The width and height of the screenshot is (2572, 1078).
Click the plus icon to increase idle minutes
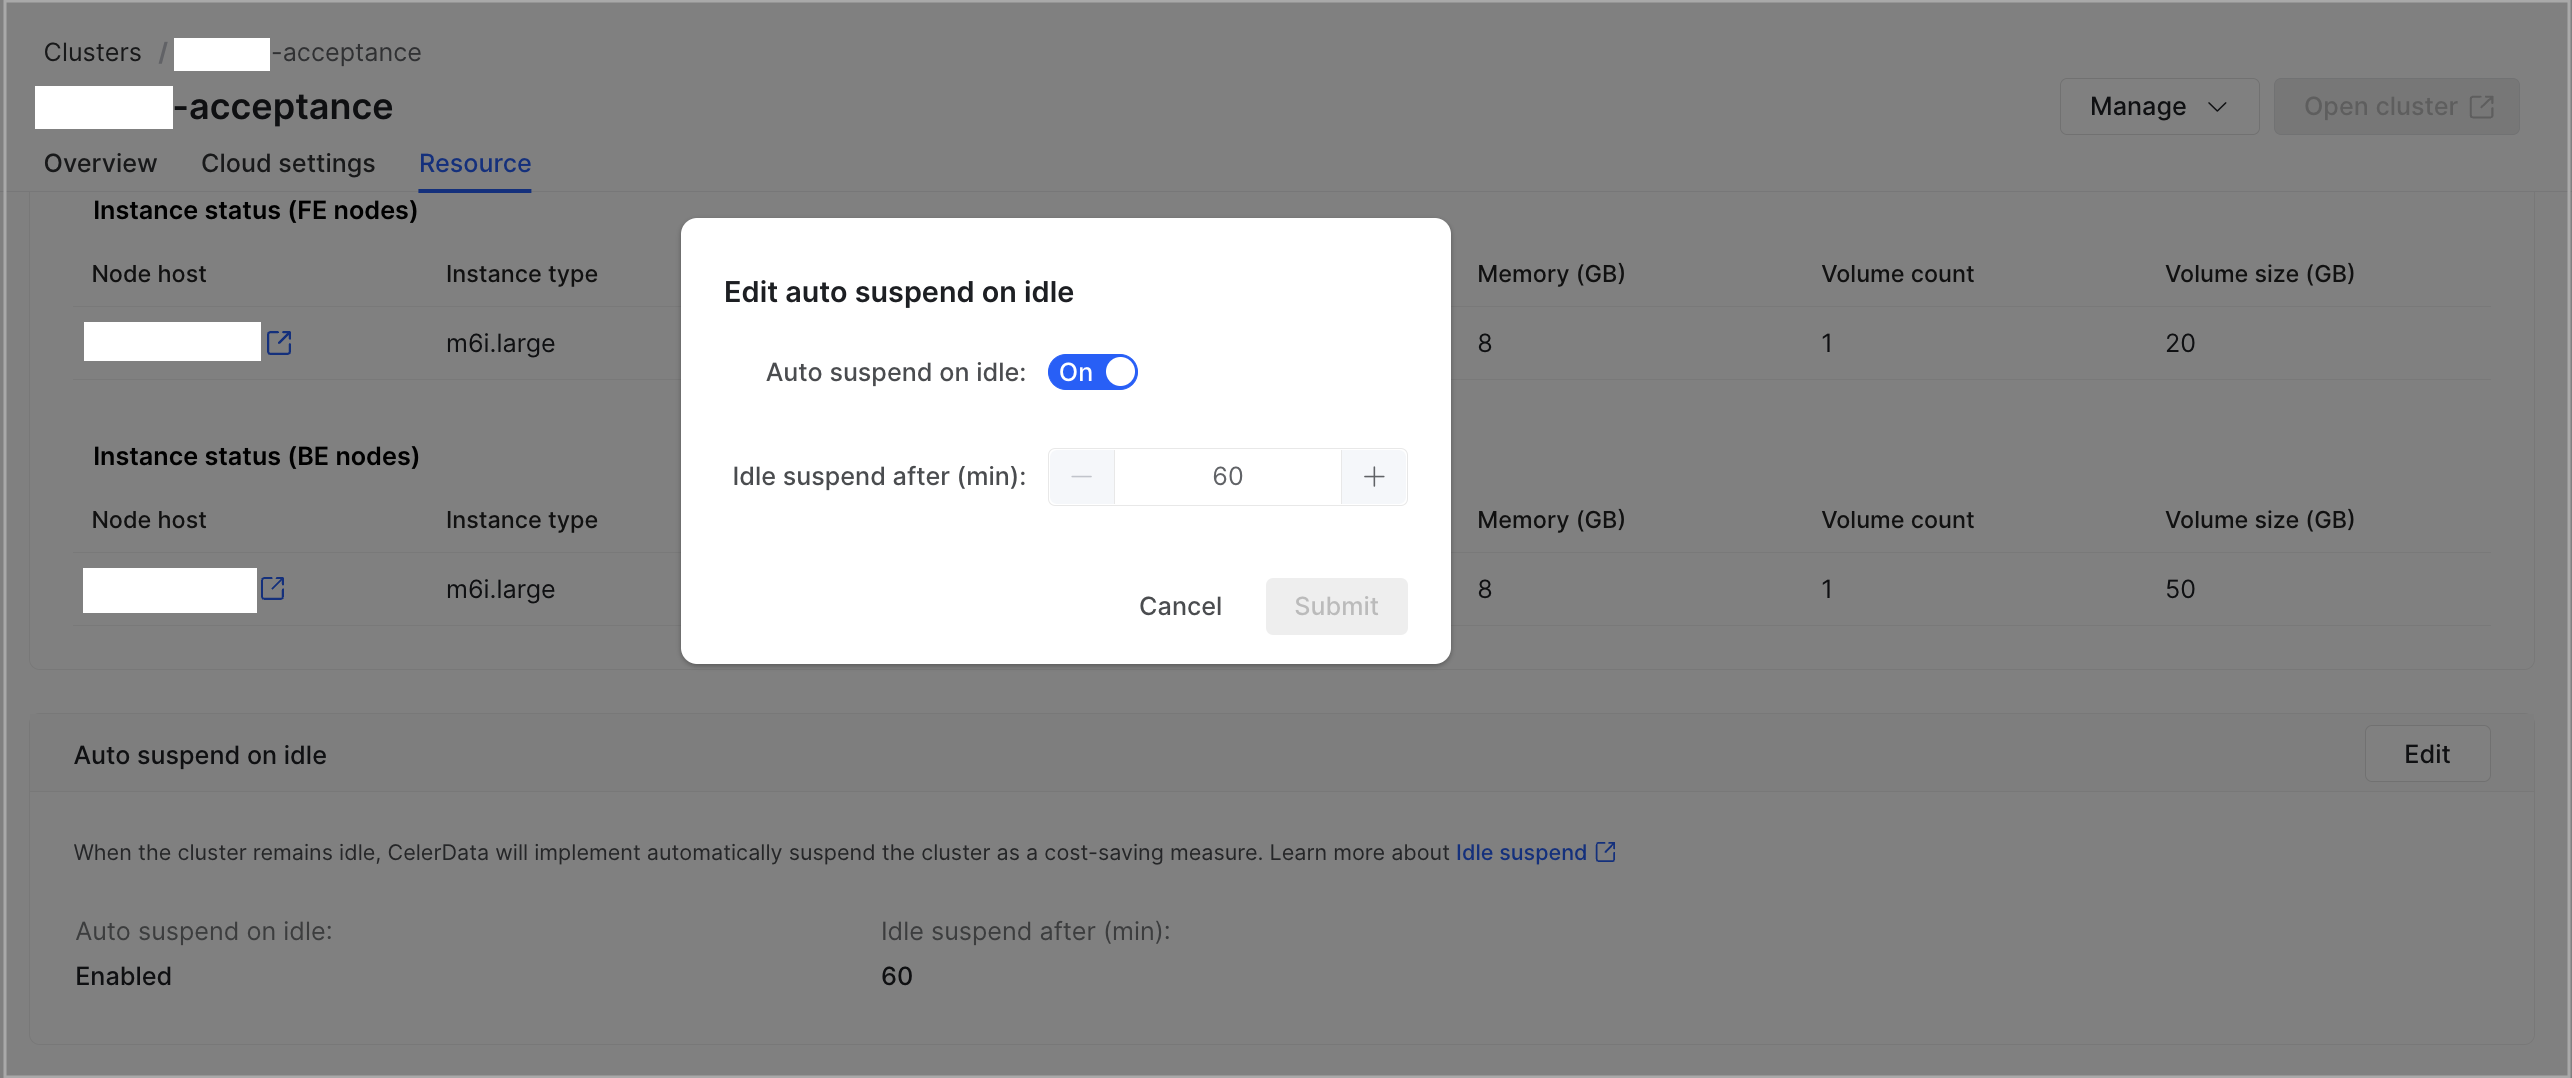[x=1373, y=477]
